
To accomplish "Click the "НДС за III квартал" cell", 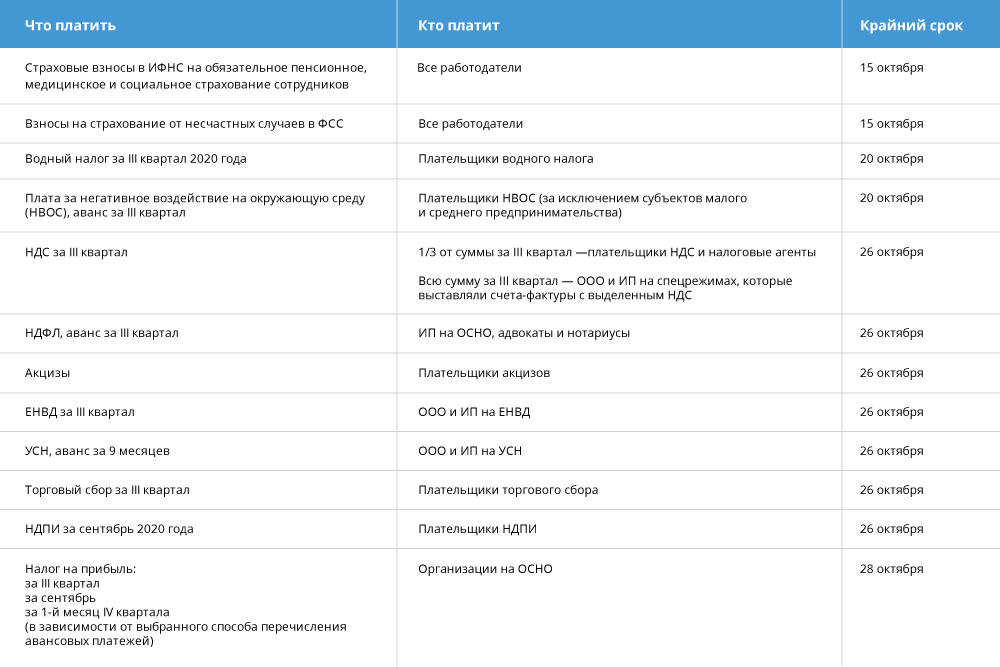I will [x=76, y=252].
